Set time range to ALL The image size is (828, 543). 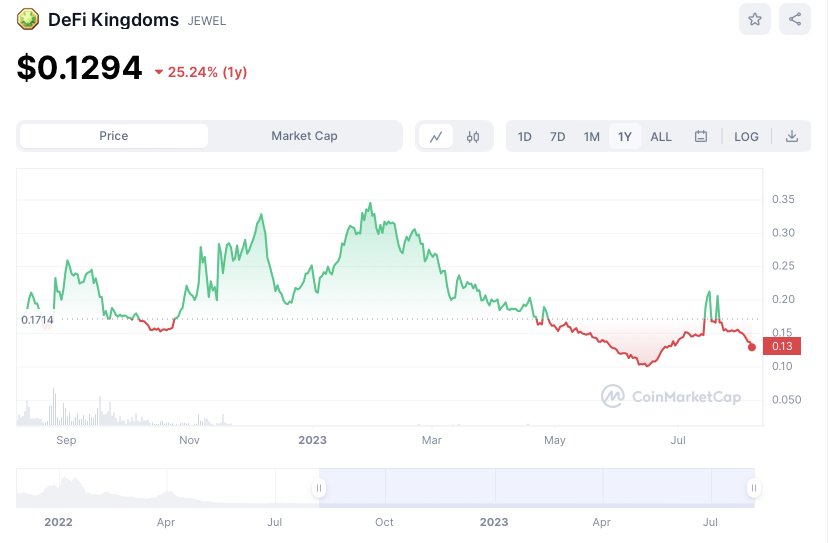tap(661, 137)
